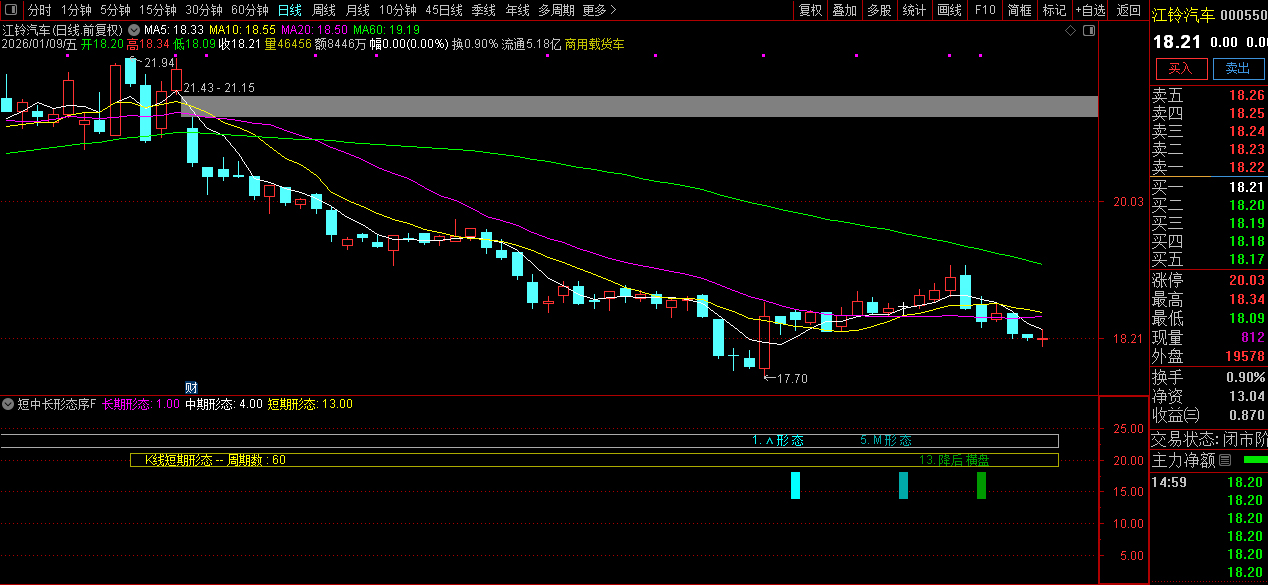Image resolution: width=1268 pixels, height=585 pixels.
Task: Click the 收益(三) row in the side panel
Action: pyautogui.click(x=1209, y=415)
